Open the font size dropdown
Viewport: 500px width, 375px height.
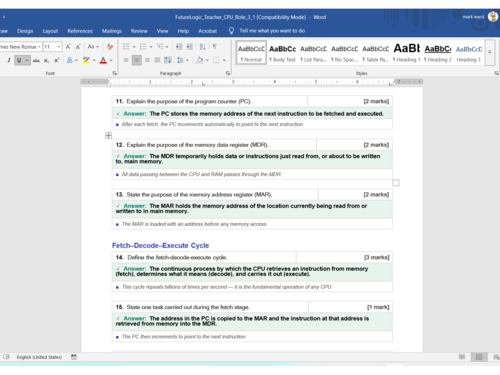[59, 47]
